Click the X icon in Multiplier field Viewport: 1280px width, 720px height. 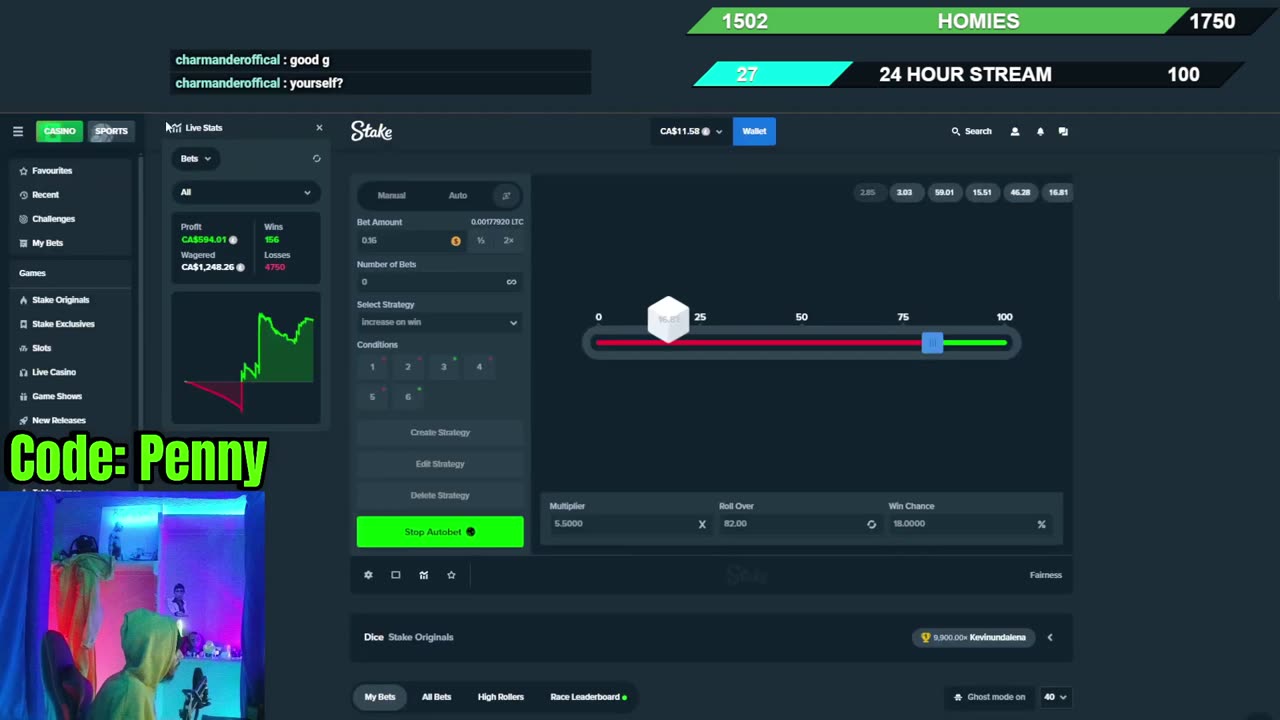pyautogui.click(x=702, y=524)
